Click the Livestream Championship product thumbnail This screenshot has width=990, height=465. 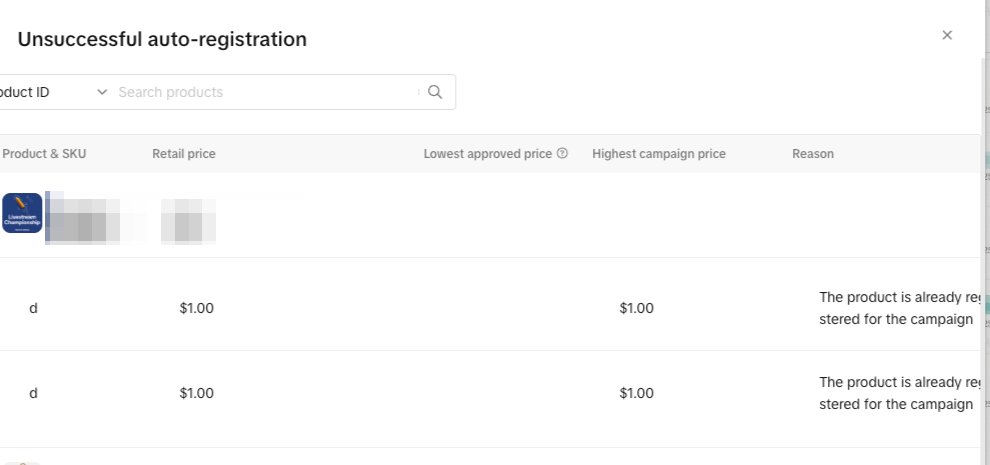pos(22,213)
